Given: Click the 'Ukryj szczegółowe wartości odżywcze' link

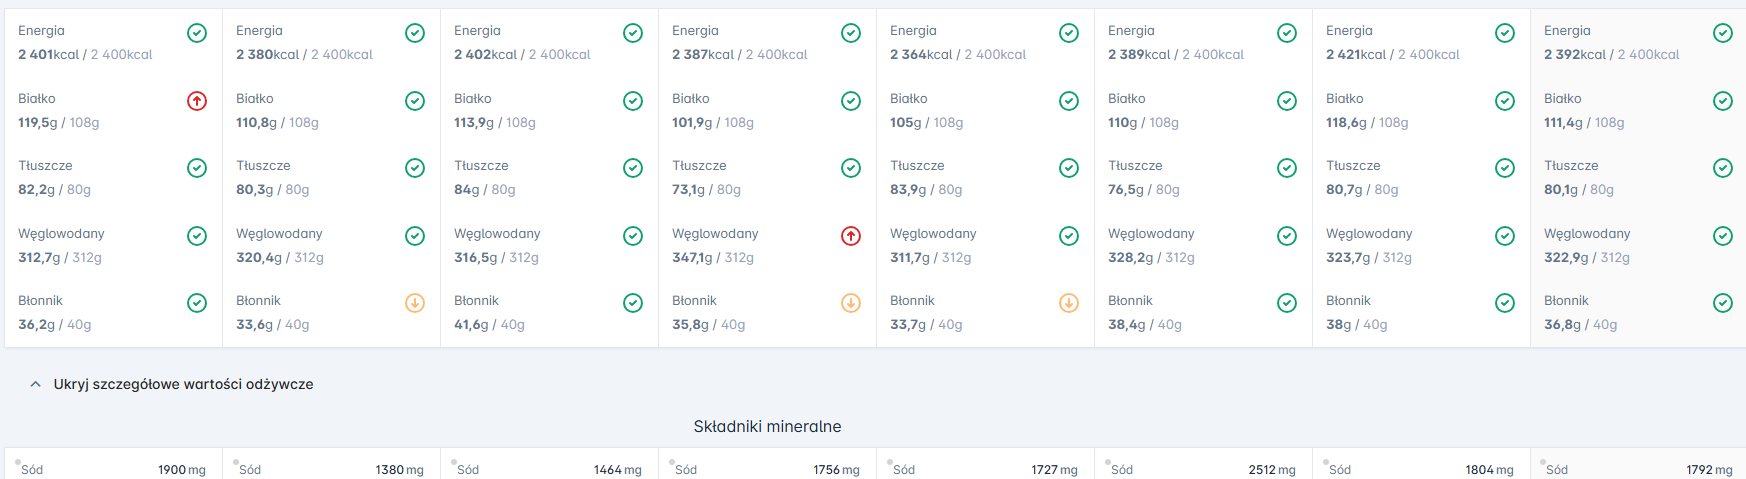Looking at the screenshot, I should click(183, 384).
